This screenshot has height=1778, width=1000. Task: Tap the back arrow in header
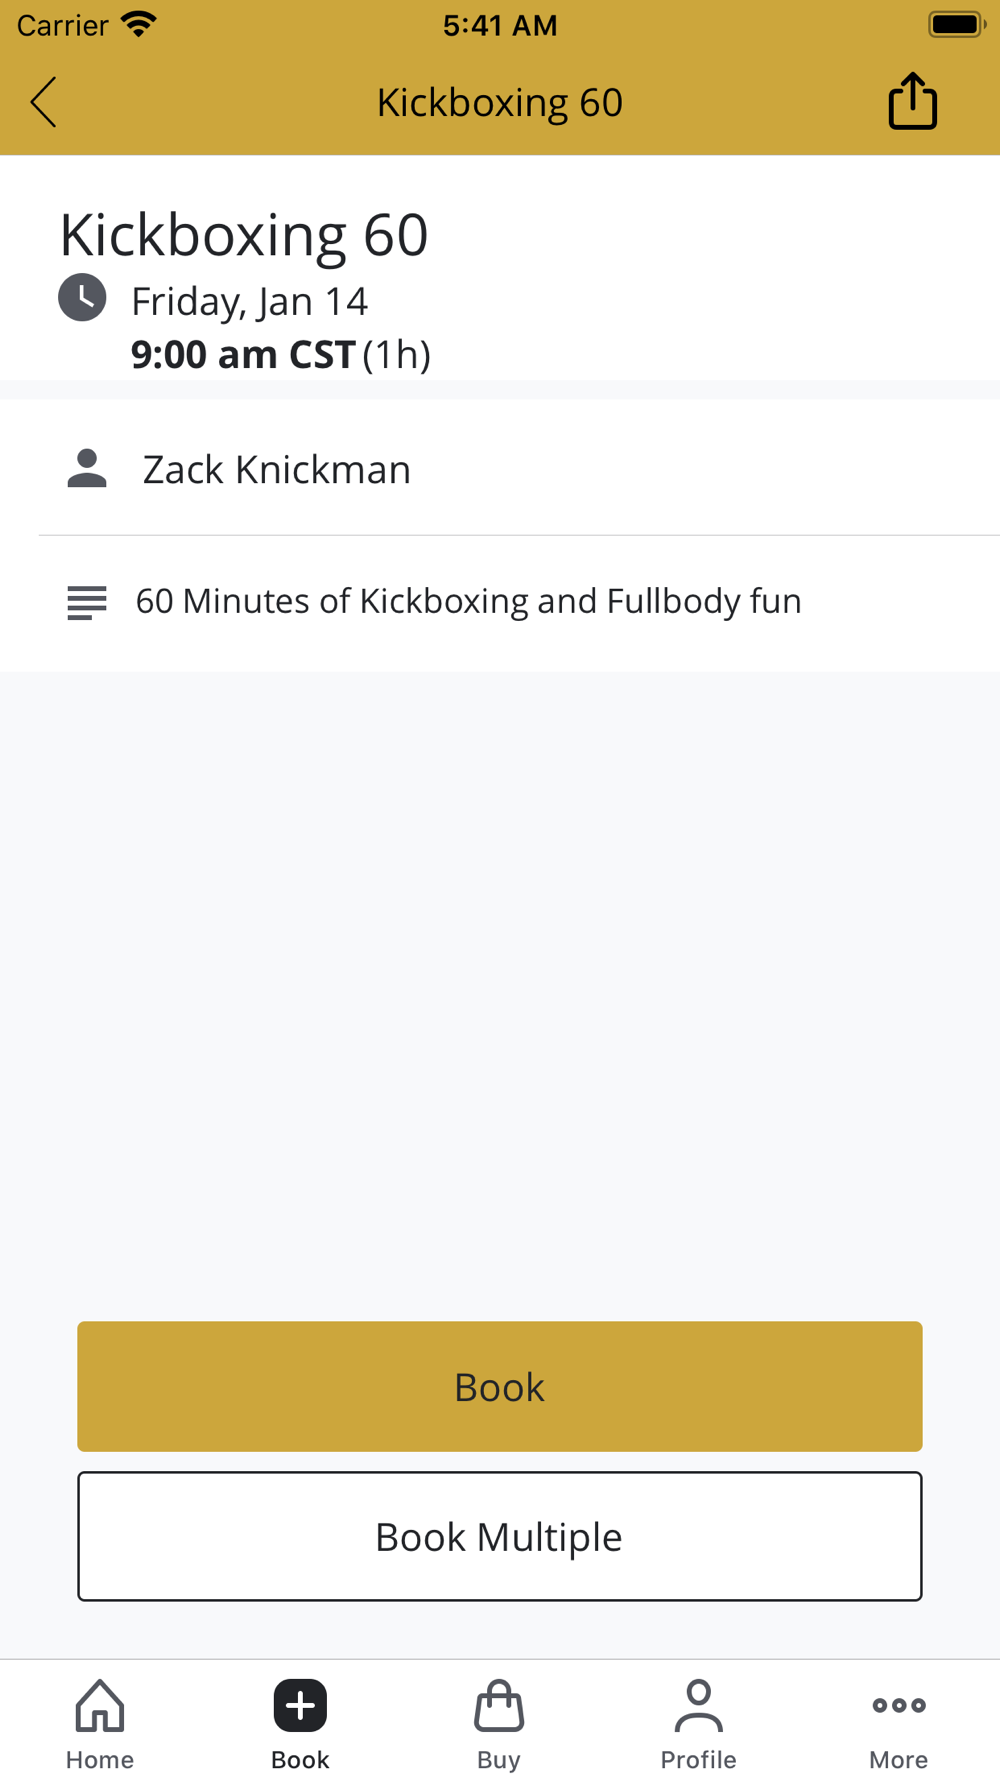tap(44, 102)
